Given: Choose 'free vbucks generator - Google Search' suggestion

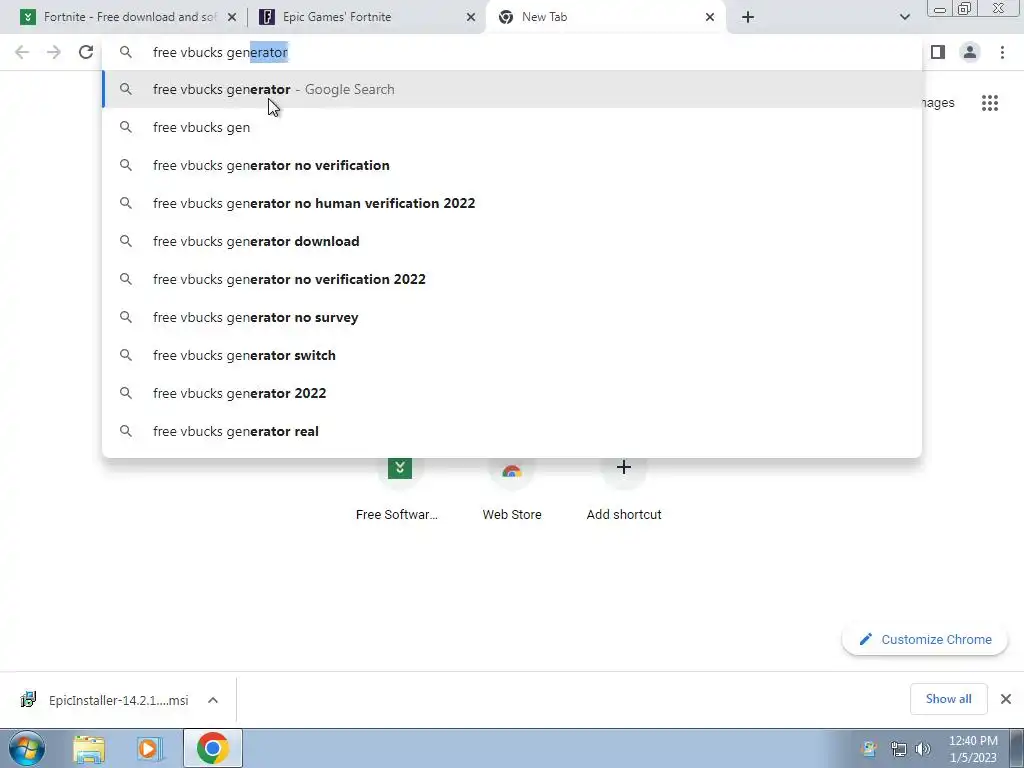Looking at the screenshot, I should coord(512,89).
